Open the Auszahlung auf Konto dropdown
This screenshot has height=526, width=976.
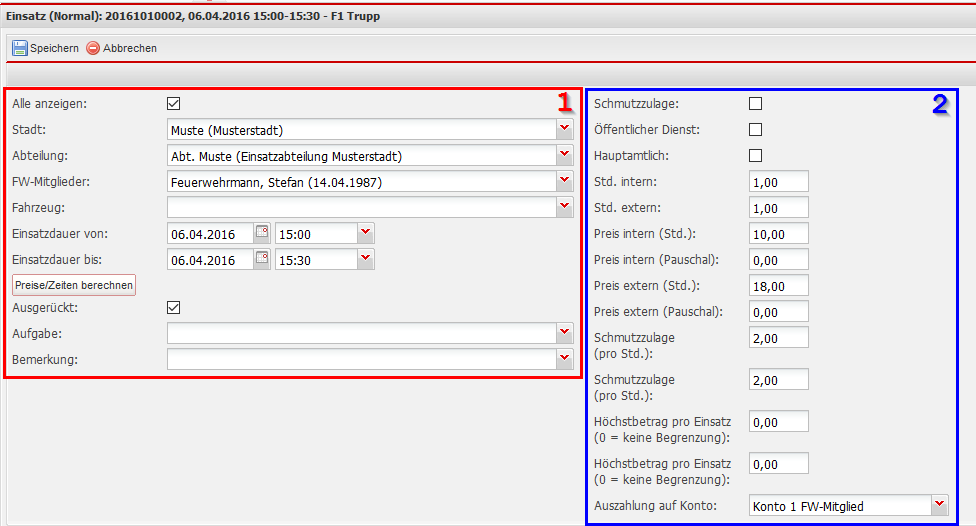(939, 505)
